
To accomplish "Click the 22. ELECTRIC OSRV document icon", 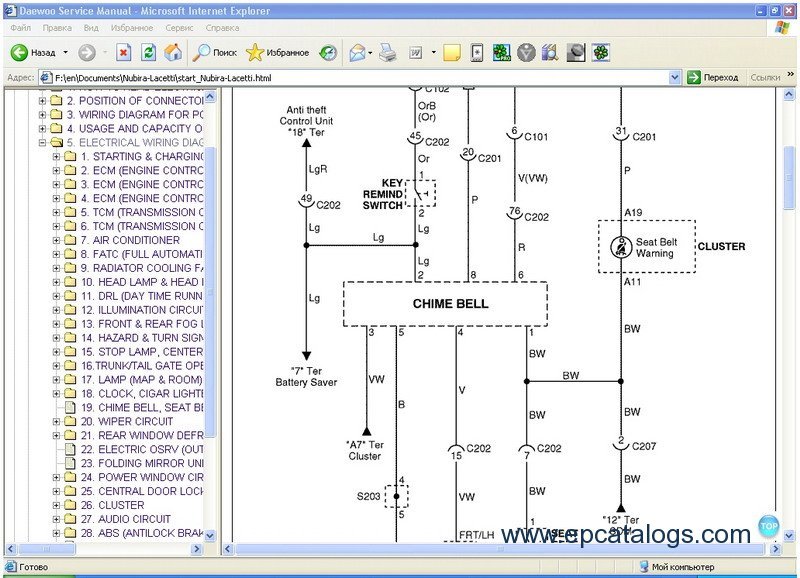I will coord(70,449).
